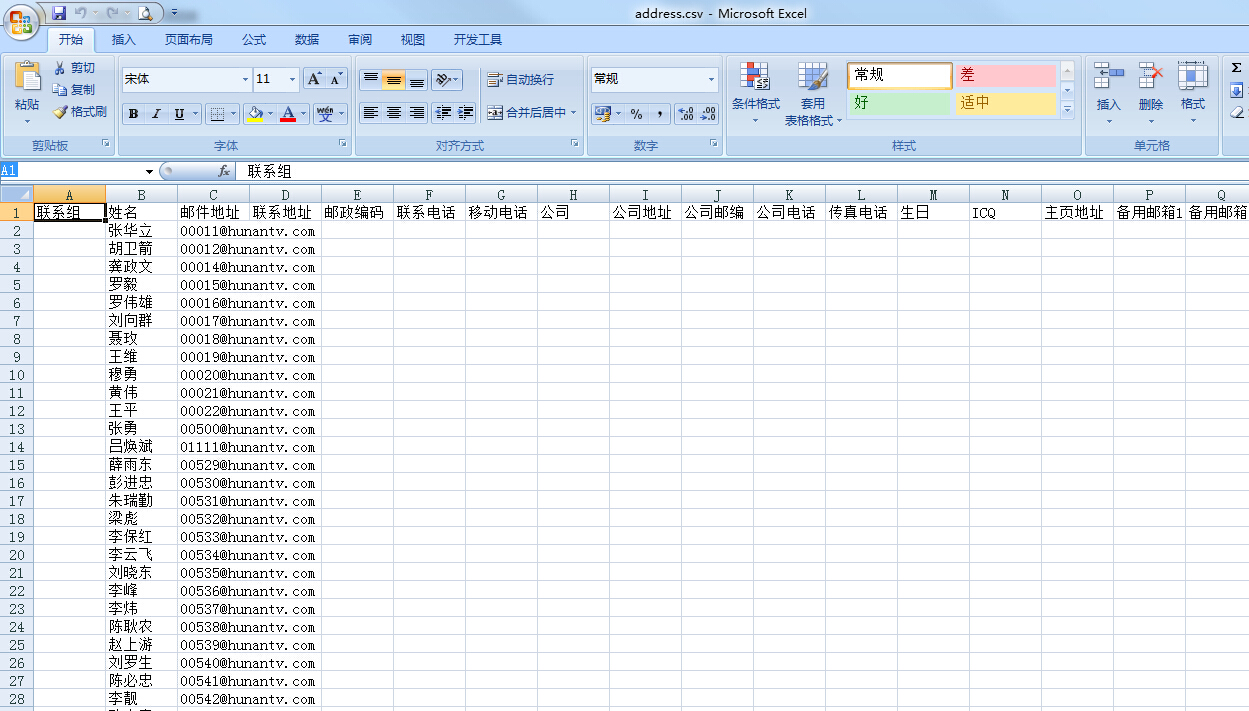
Task: Open the Name Box dropdown arrow
Action: pyautogui.click(x=150, y=172)
